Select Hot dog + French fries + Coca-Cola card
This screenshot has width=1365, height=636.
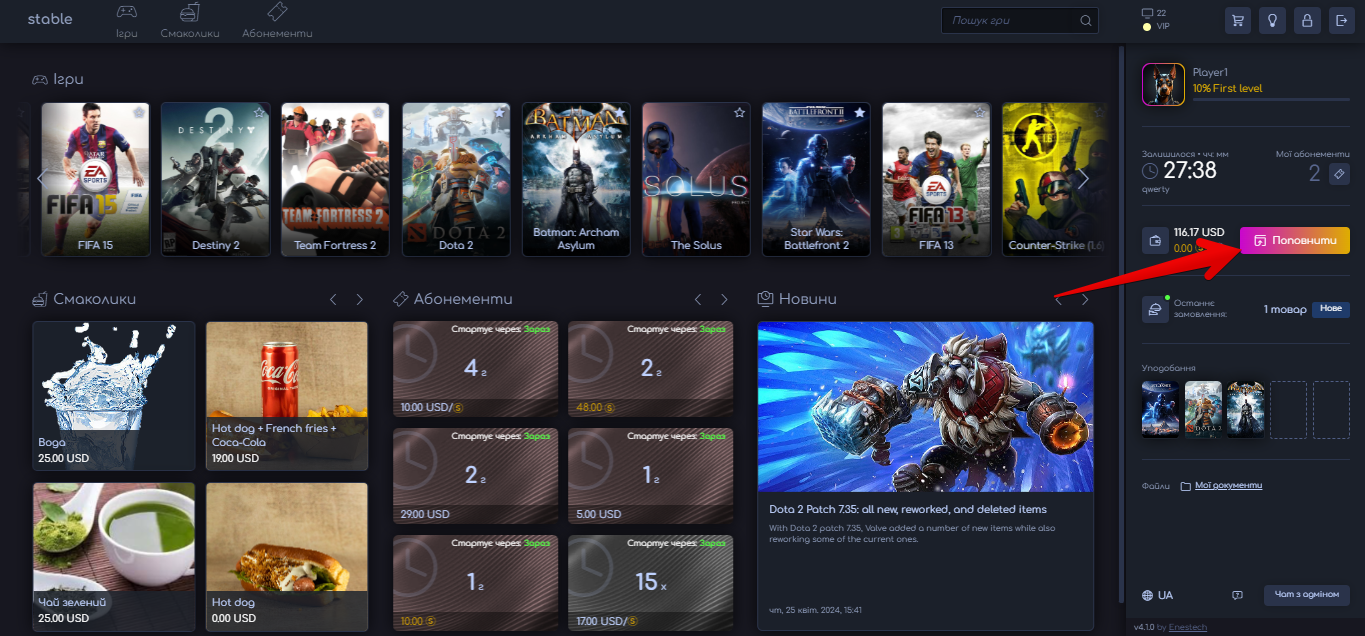pyautogui.click(x=287, y=396)
